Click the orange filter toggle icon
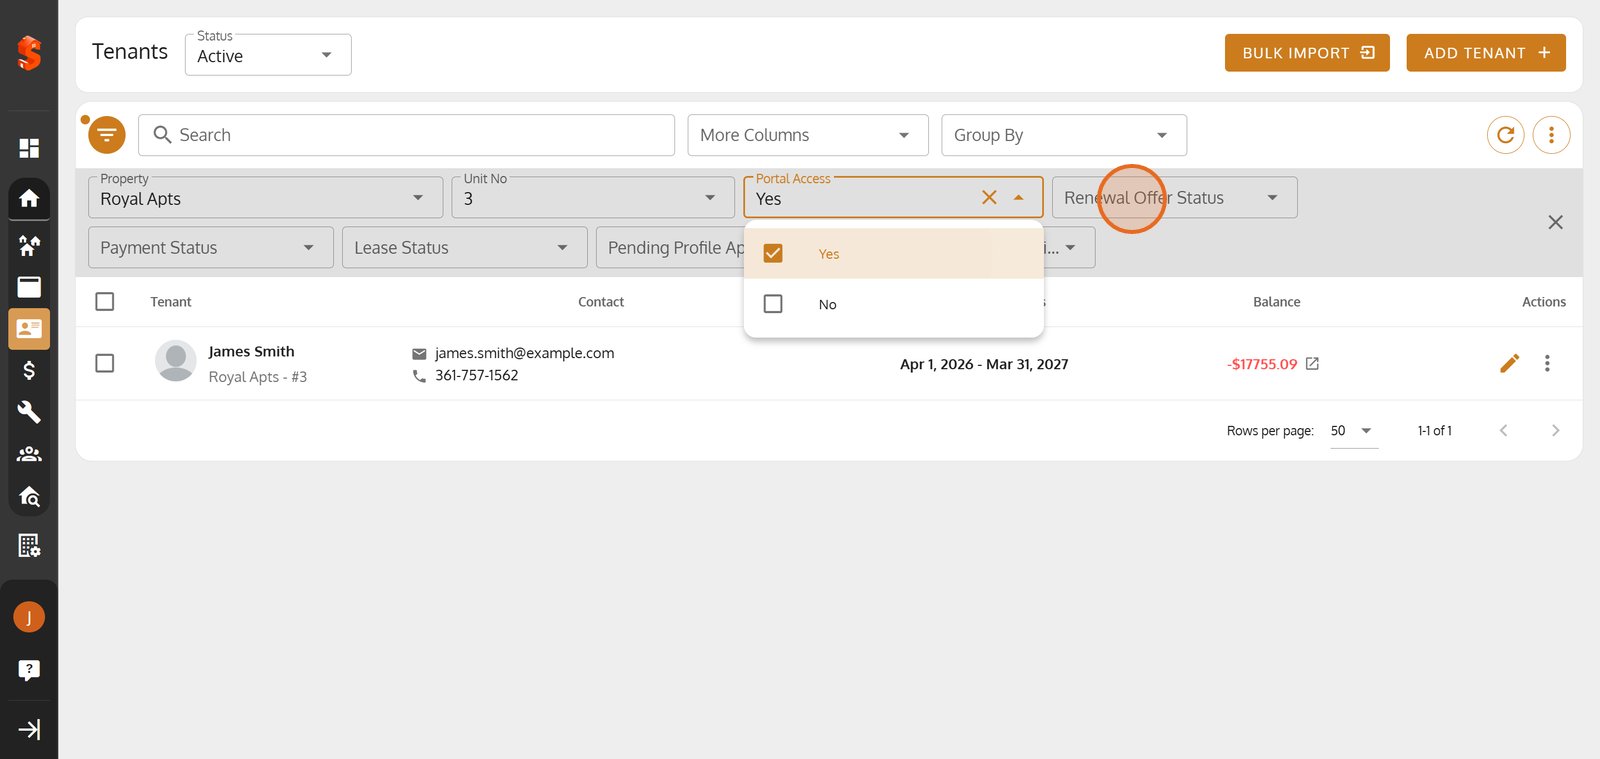 tap(107, 135)
